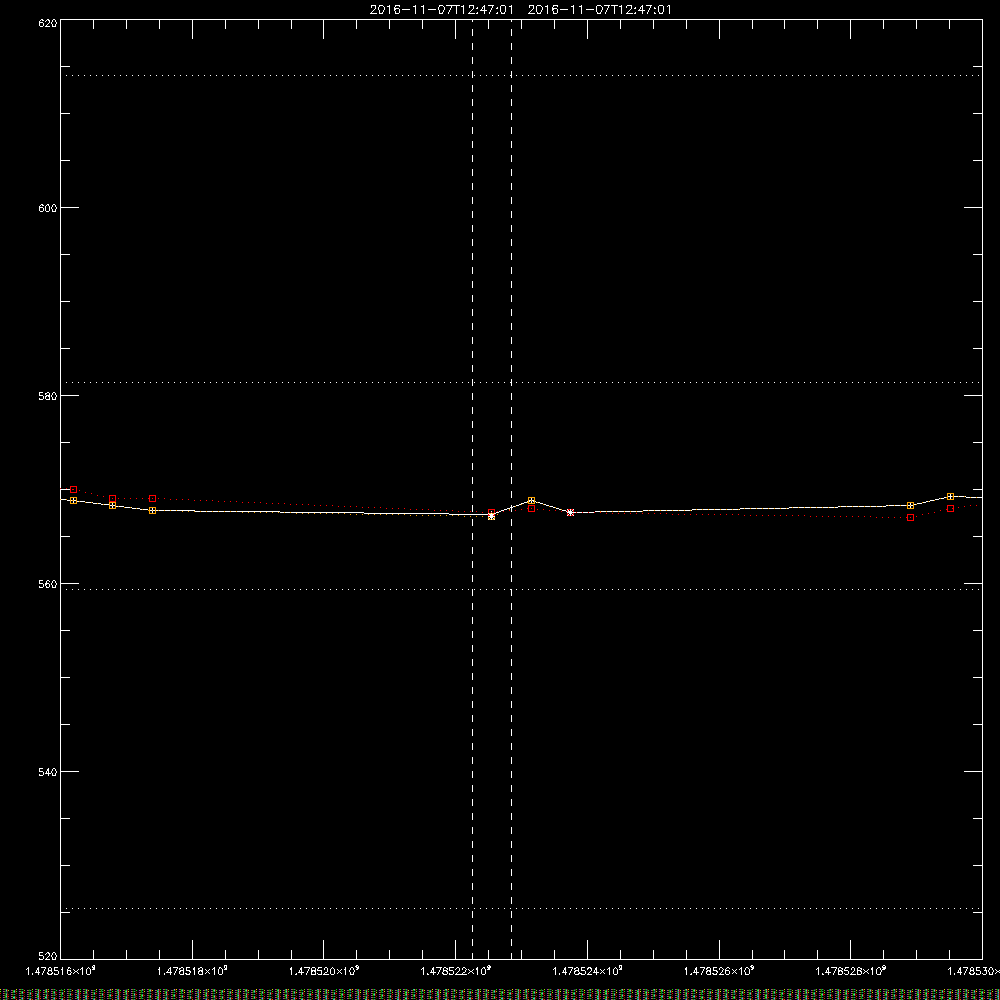Viewport: 1000px width, 1000px height.
Task: Select the 600 y-axis label
Action: coord(48,208)
